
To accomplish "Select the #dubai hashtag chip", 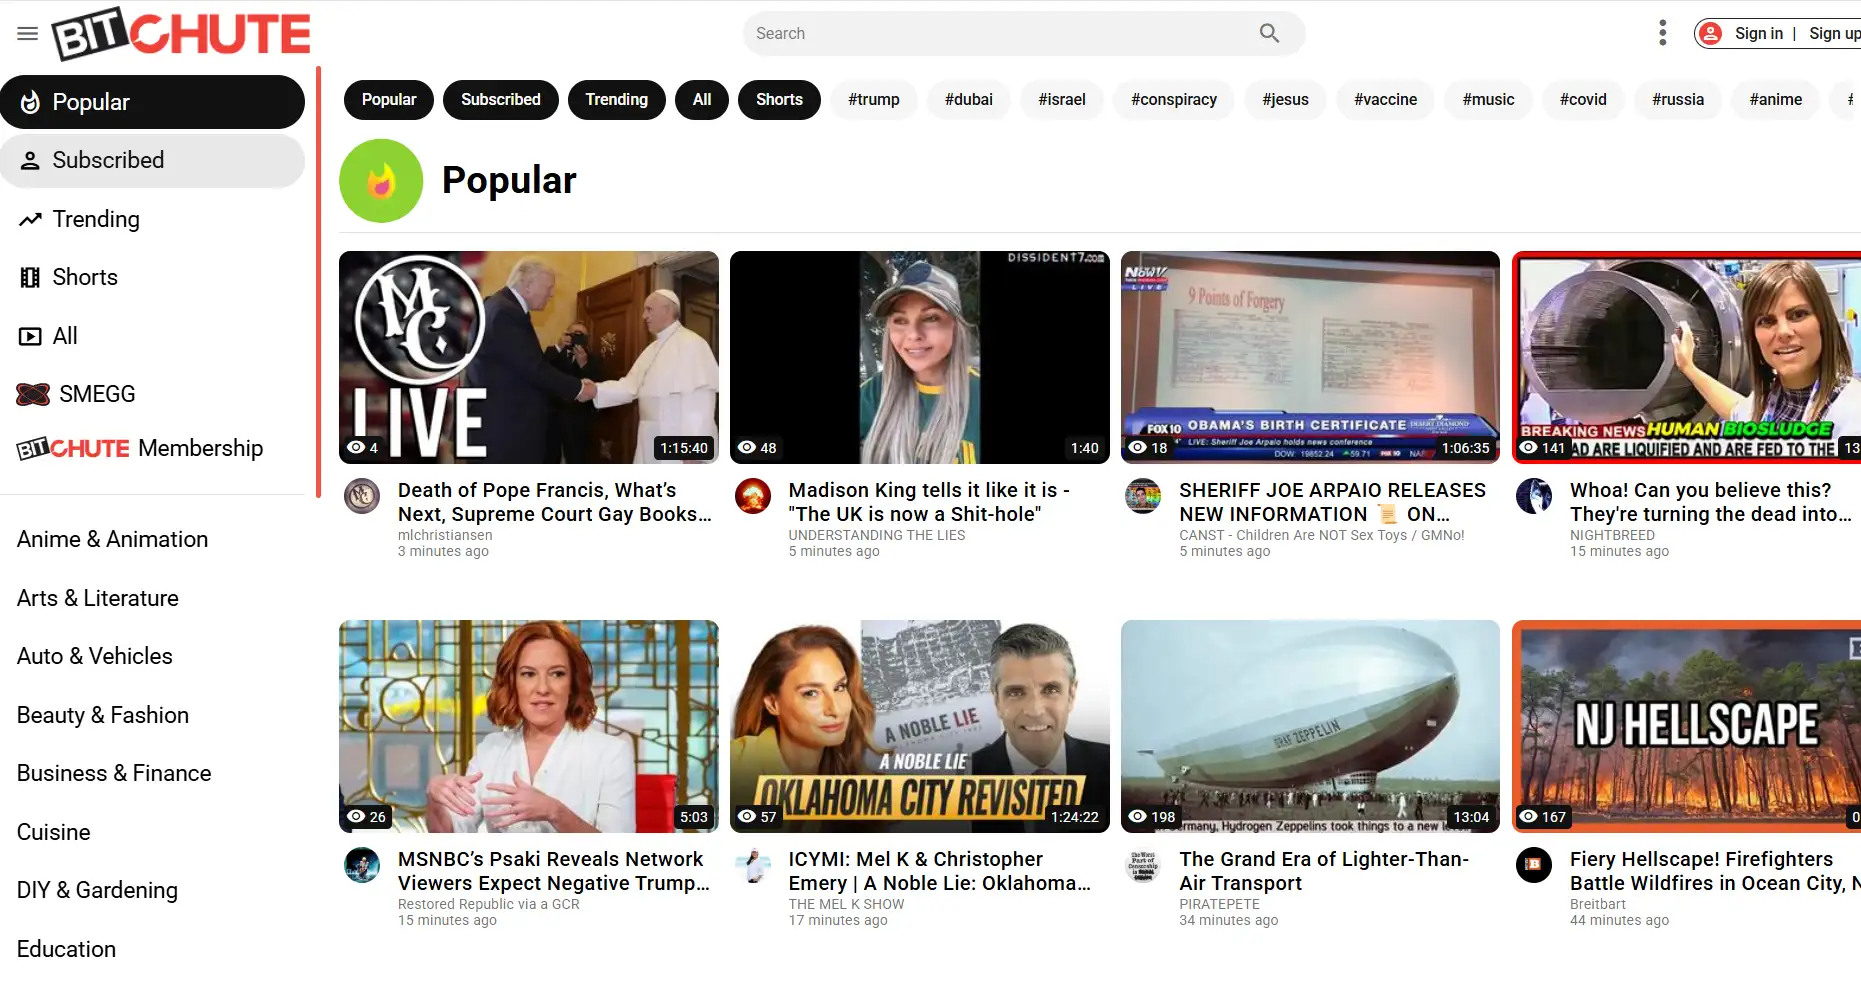I will coord(969,100).
